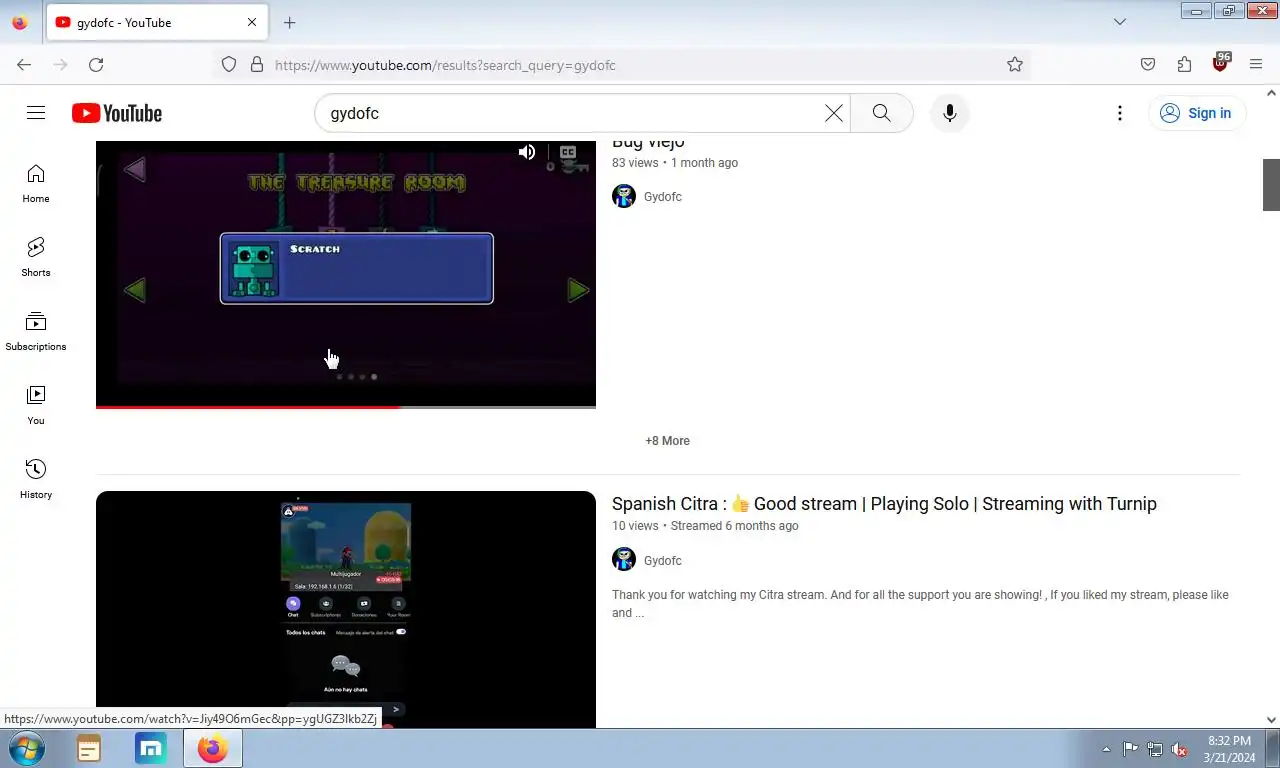This screenshot has width=1280, height=768.
Task: Open Shorts in sidebar
Action: (36, 258)
